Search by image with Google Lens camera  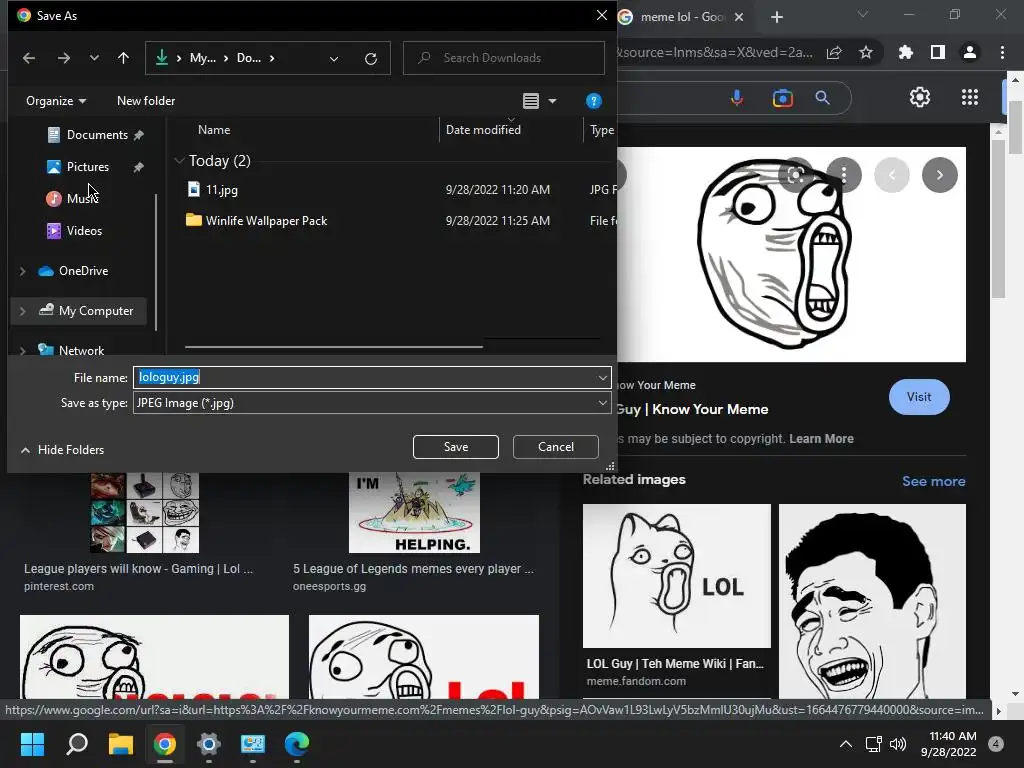point(782,99)
